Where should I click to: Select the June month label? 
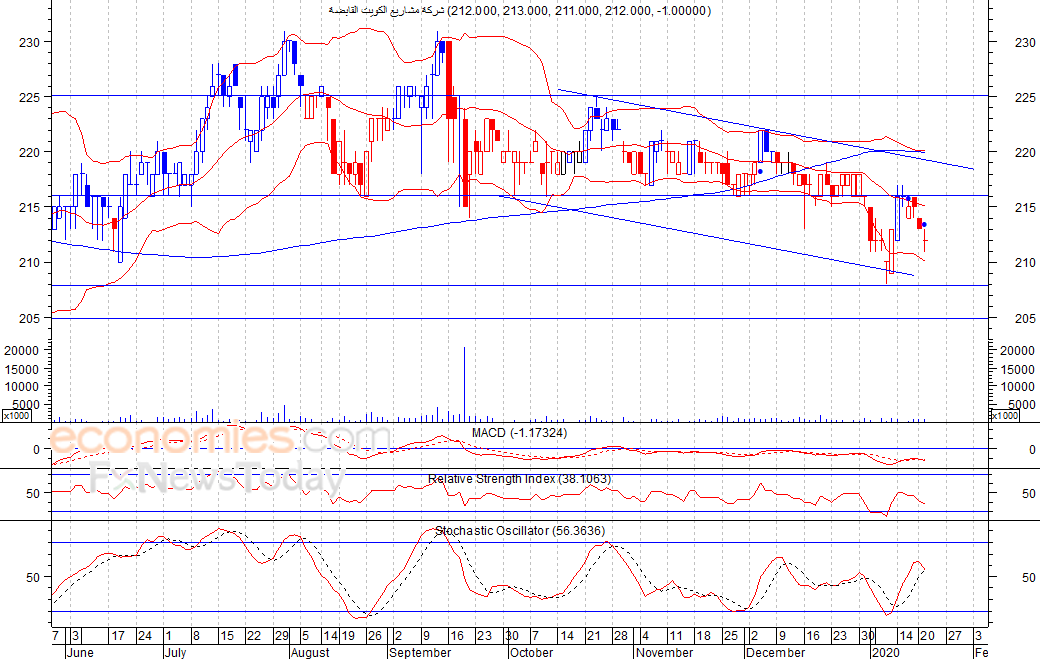pos(82,652)
